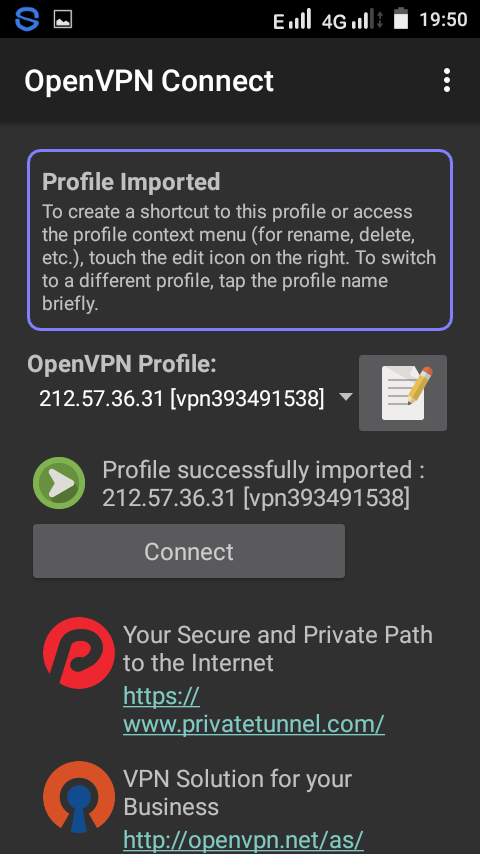This screenshot has height=854, width=480.
Task: Tap the Profile Imported info box
Action: tap(240, 240)
